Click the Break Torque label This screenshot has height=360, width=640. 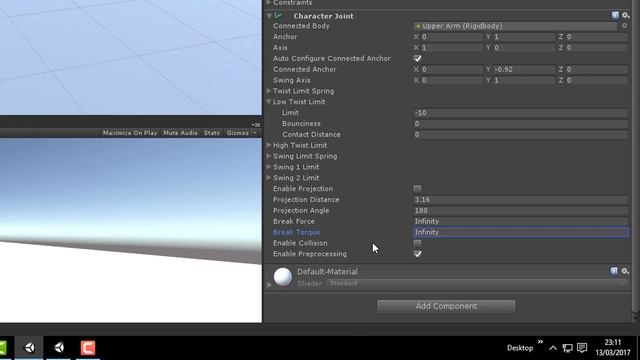point(296,232)
